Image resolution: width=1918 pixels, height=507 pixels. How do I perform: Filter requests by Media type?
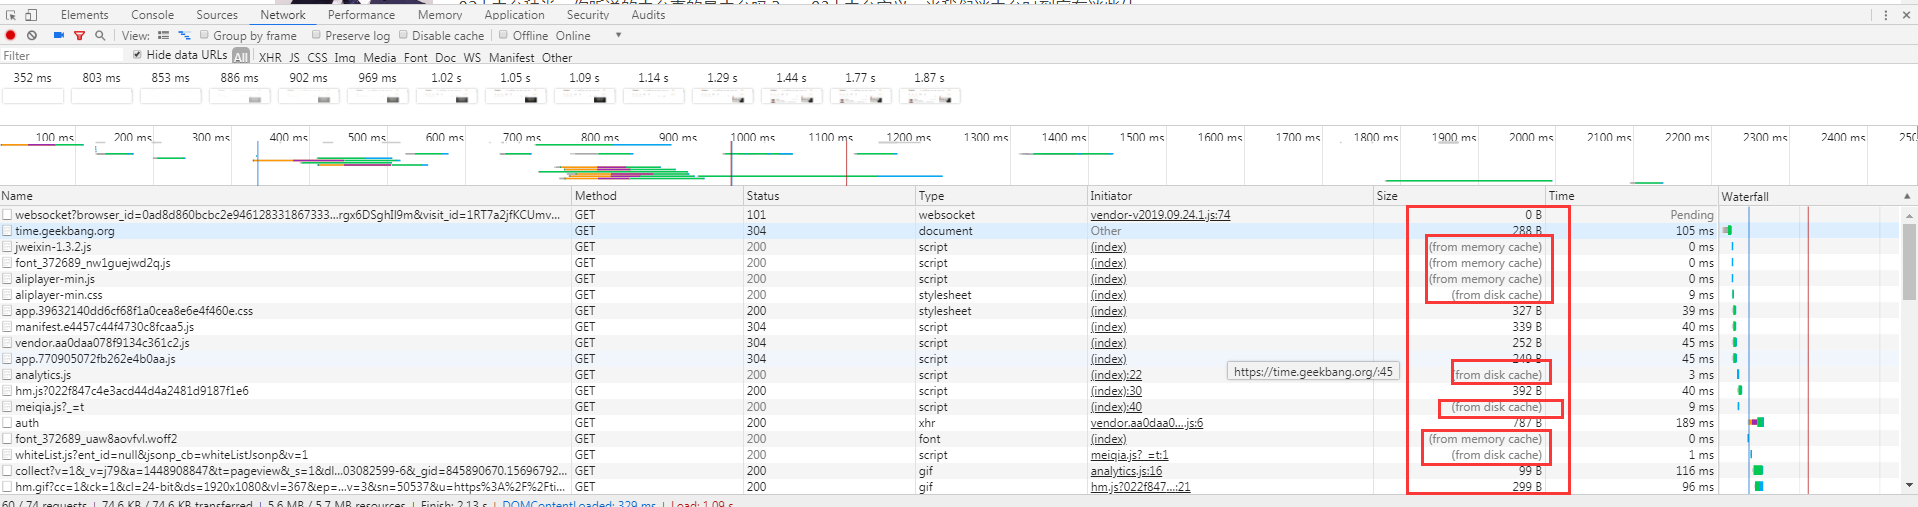380,58
